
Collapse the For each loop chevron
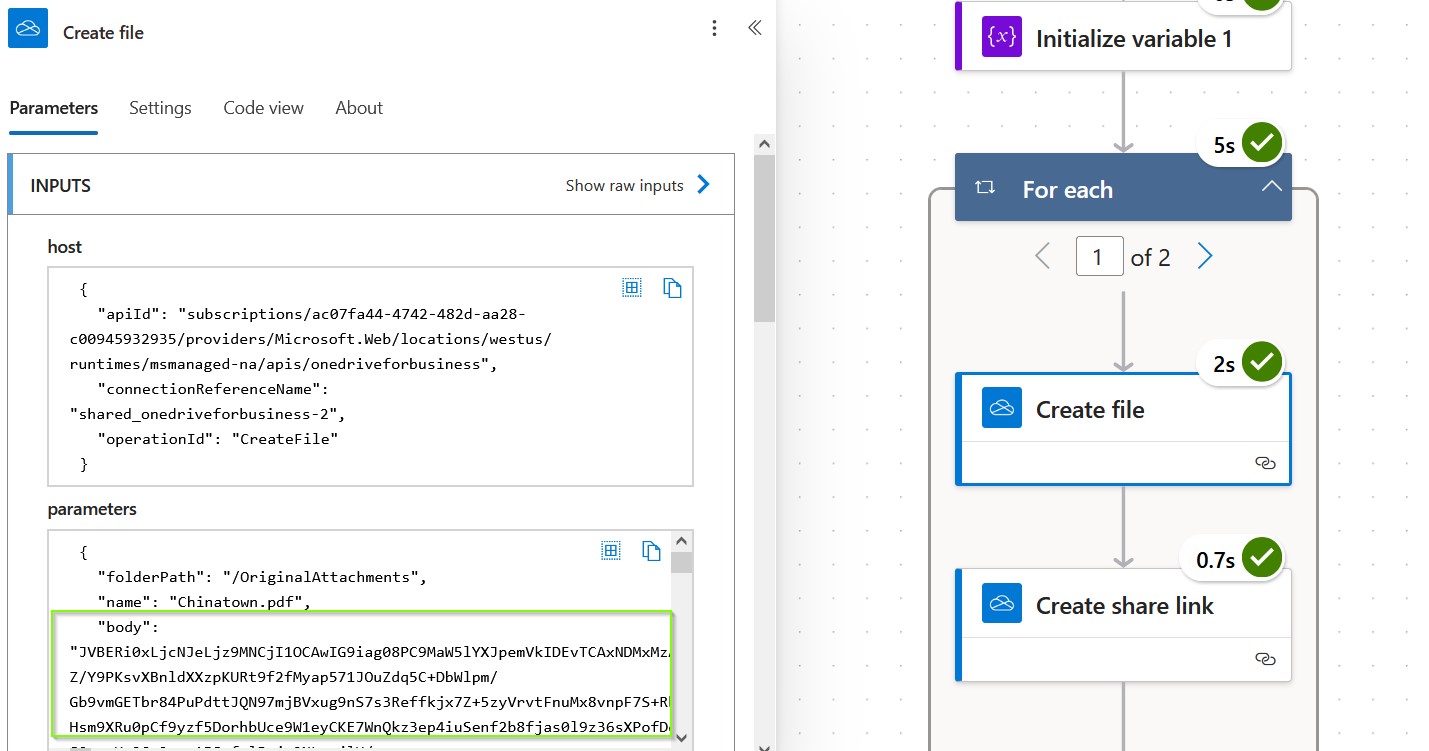click(x=1271, y=186)
